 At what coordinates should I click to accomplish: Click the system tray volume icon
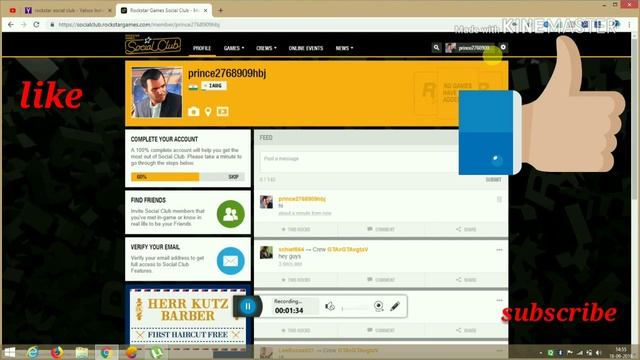(599, 353)
